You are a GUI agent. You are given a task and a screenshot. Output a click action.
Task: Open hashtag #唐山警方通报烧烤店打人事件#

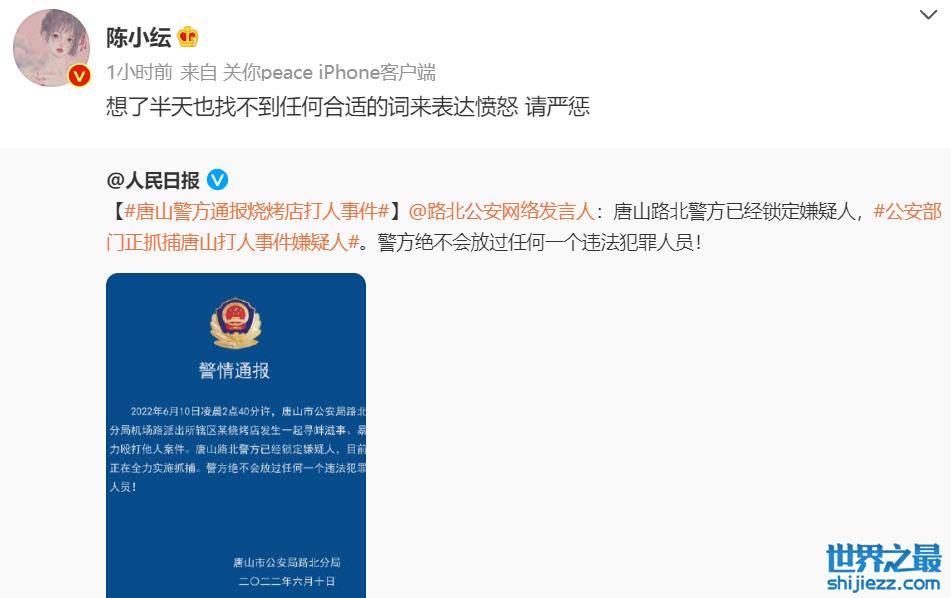tap(257, 211)
